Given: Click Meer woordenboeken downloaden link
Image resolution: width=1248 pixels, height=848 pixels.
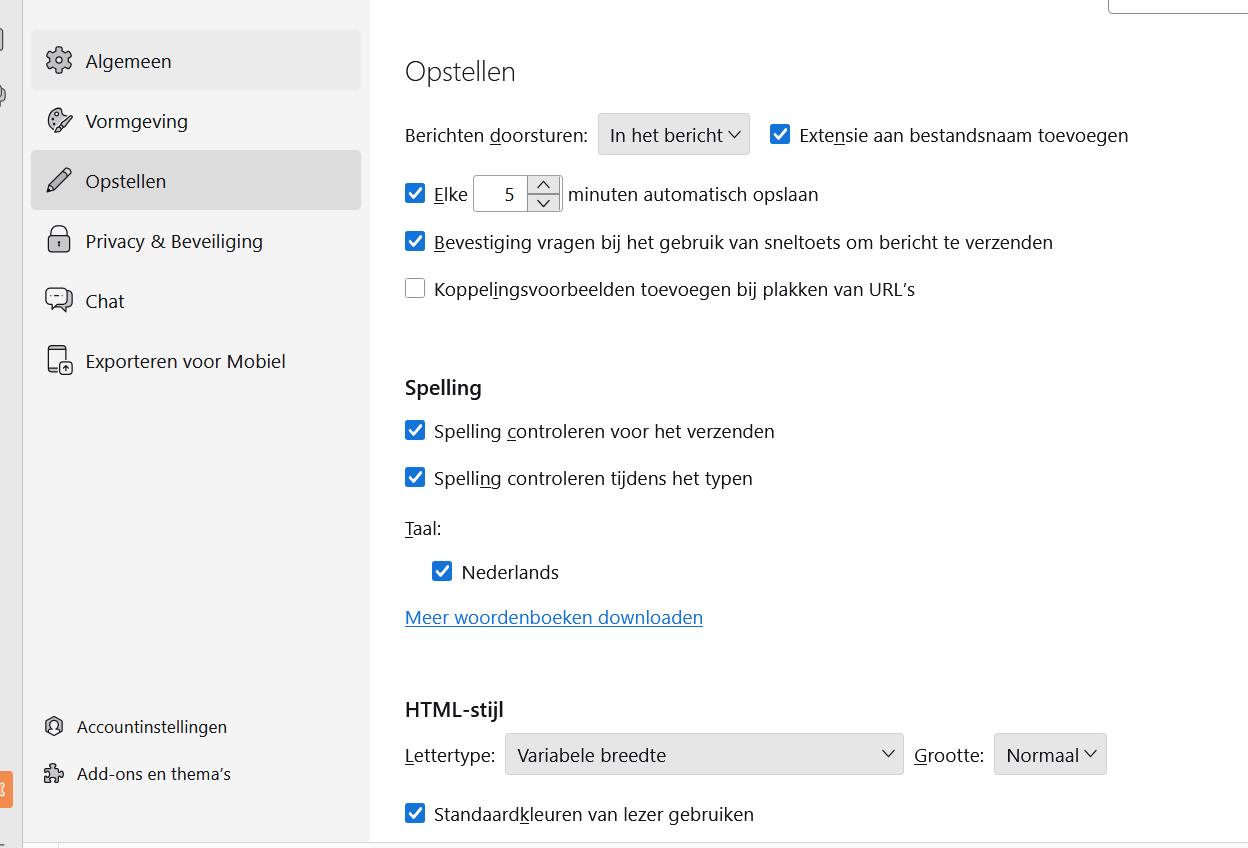Looking at the screenshot, I should pos(554,617).
